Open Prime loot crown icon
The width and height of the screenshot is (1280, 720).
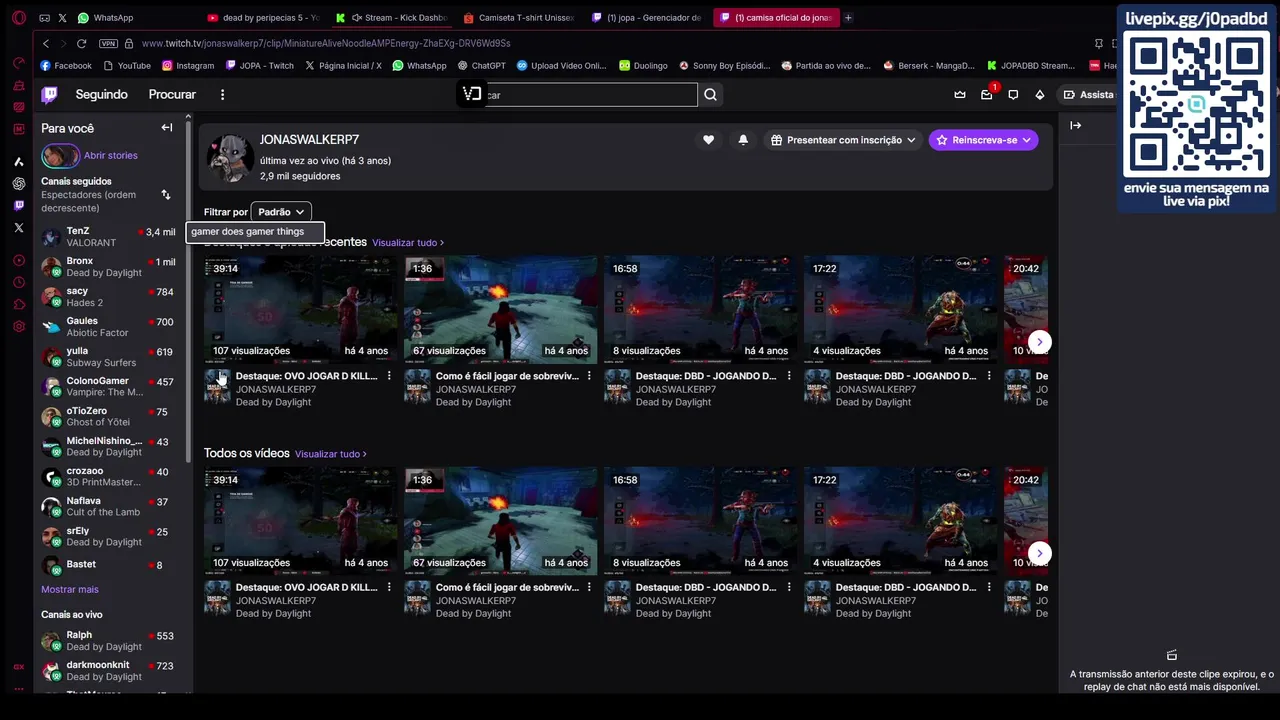point(960,94)
